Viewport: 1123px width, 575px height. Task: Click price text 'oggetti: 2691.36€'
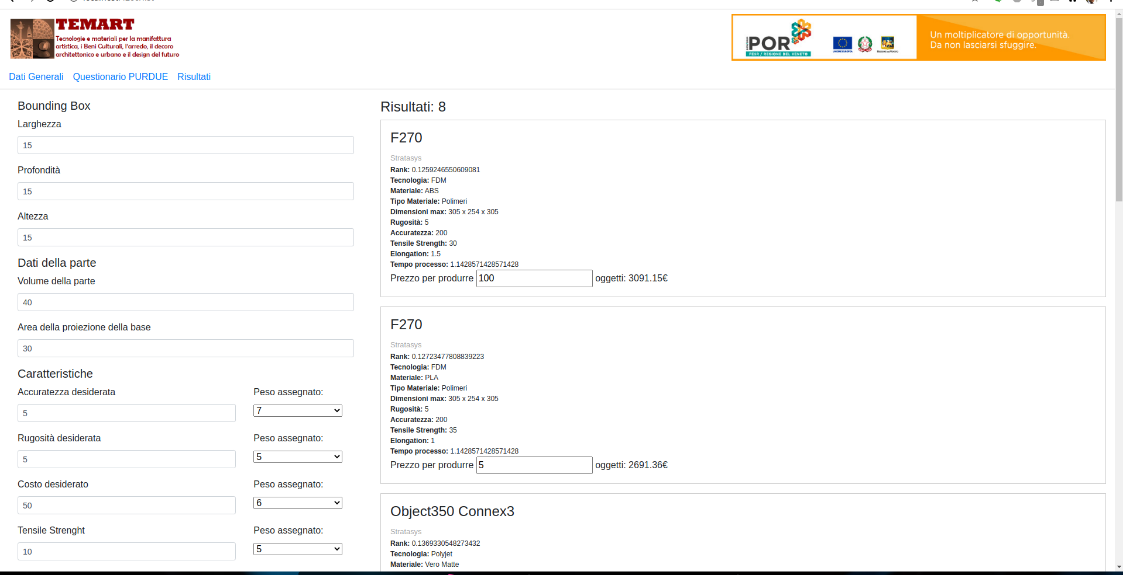click(632, 465)
